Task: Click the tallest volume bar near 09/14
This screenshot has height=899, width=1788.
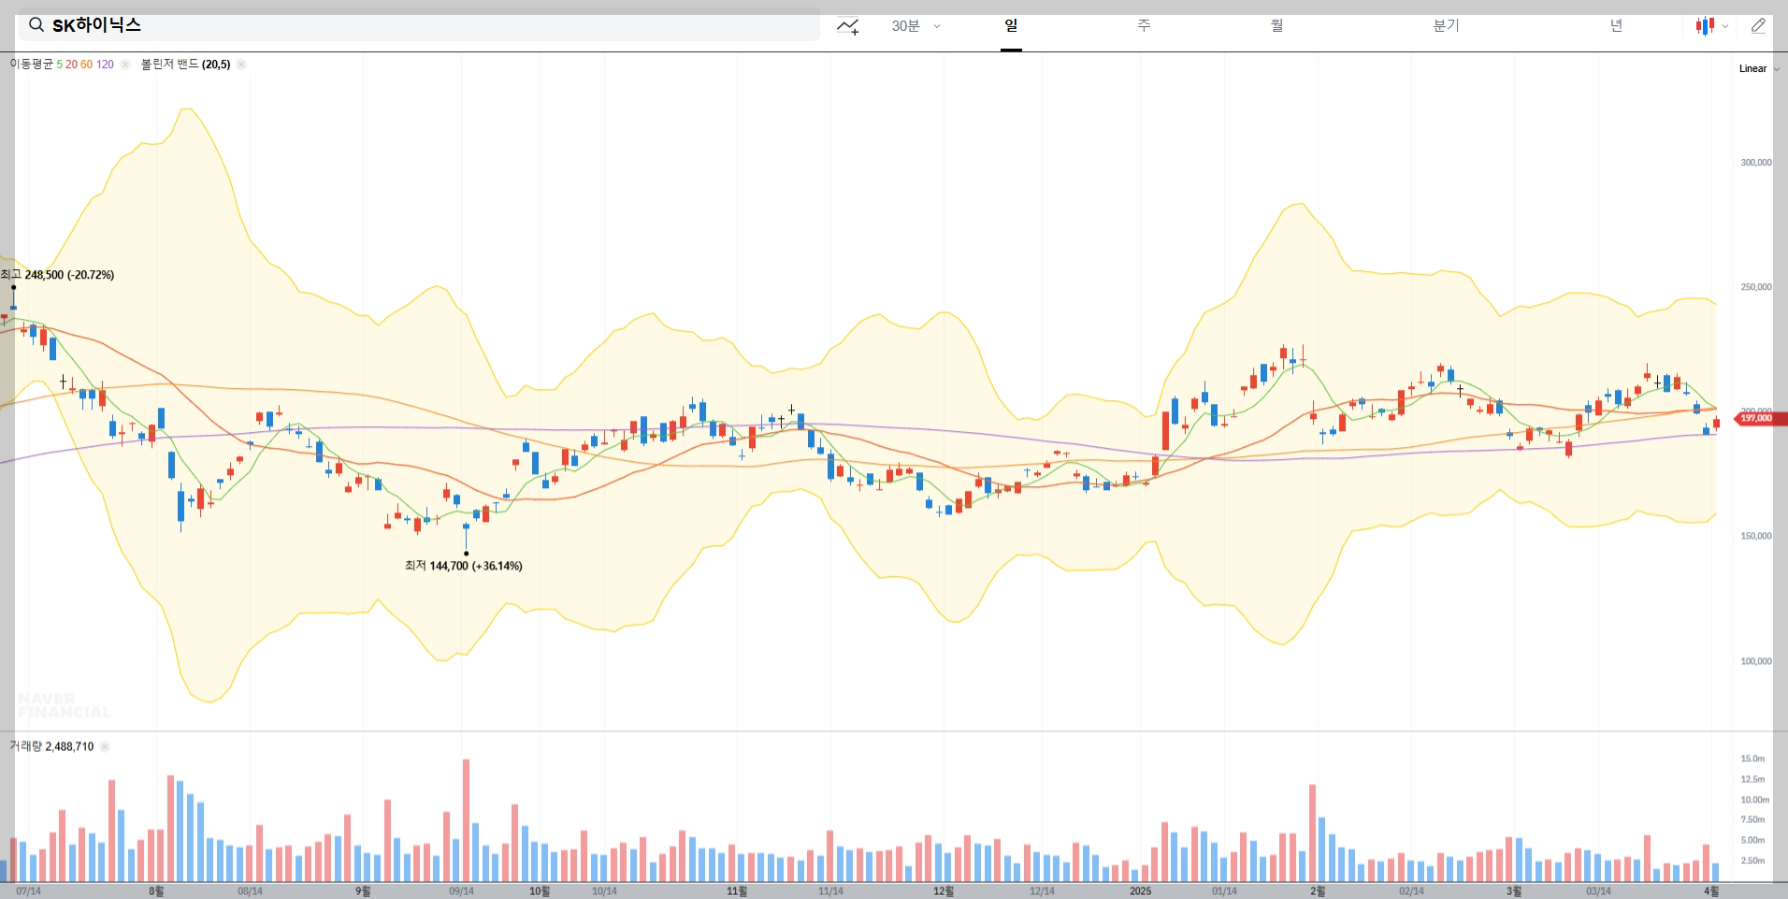Action: coord(466,820)
